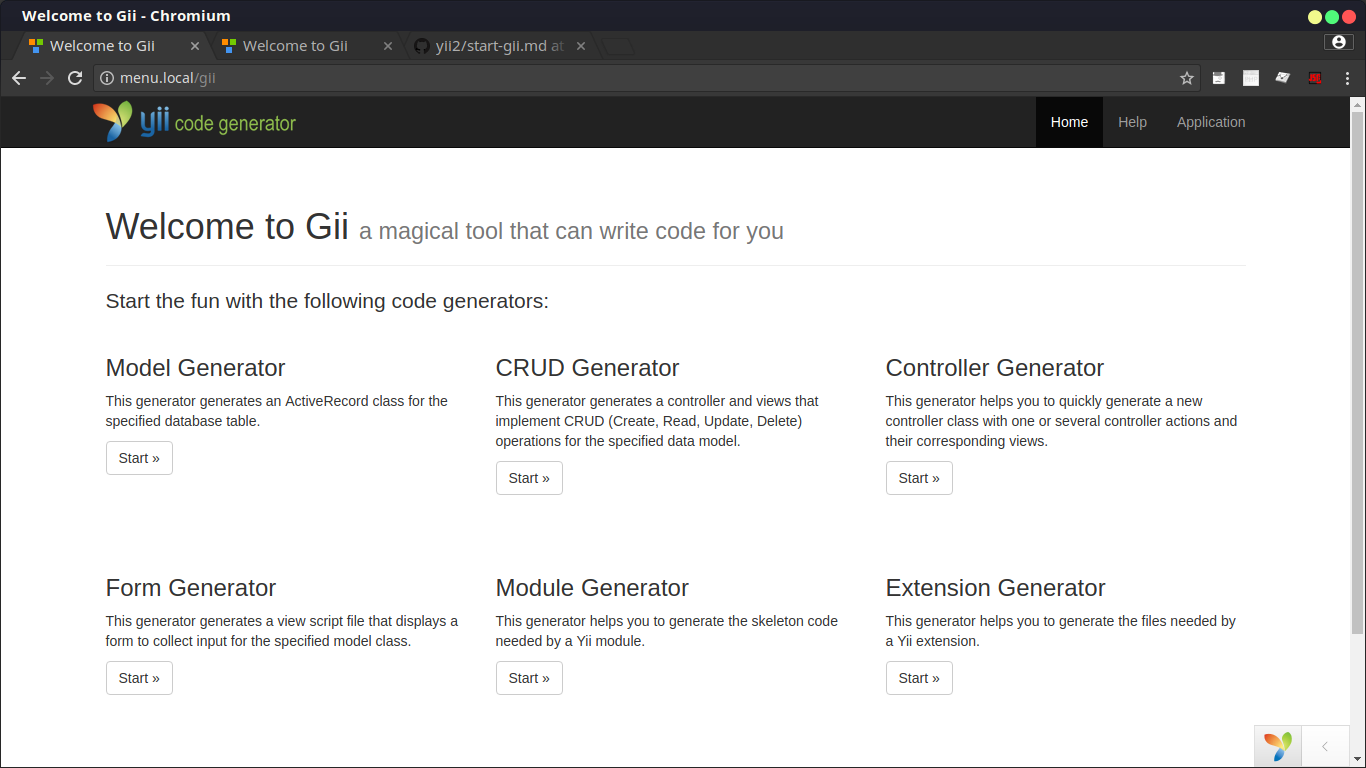Click the CRUD Generator heading
This screenshot has width=1366, height=768.
(588, 368)
